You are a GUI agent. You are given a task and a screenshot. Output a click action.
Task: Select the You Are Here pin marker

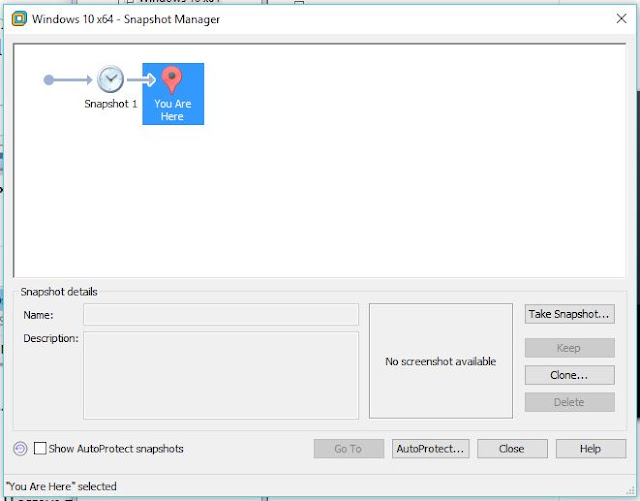coord(172,80)
